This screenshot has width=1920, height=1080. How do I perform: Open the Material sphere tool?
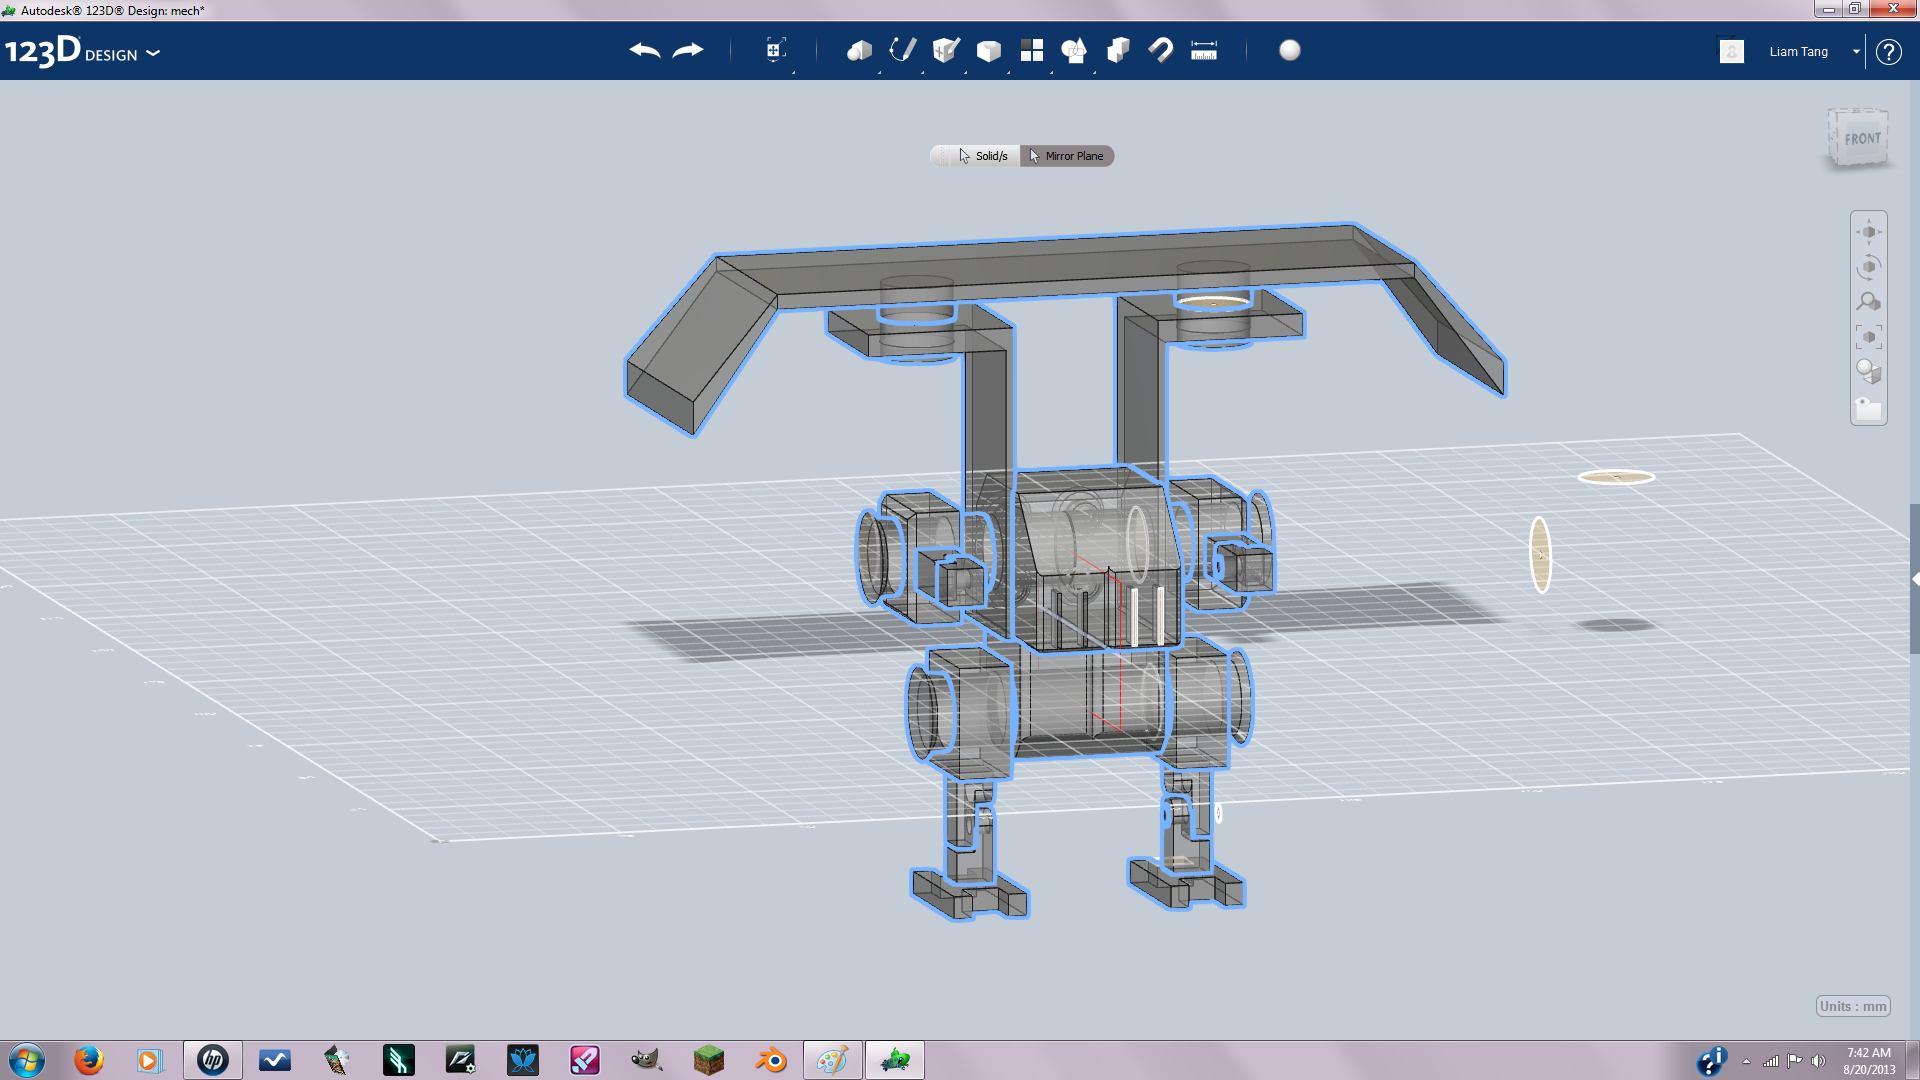tap(1290, 50)
